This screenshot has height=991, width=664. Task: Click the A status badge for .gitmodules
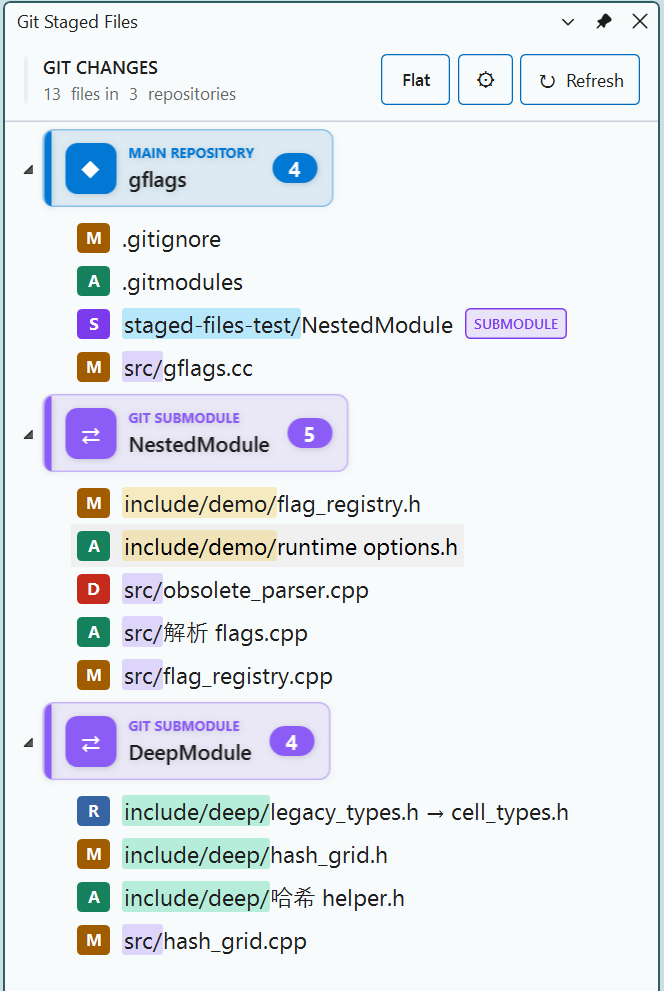pyautogui.click(x=94, y=281)
